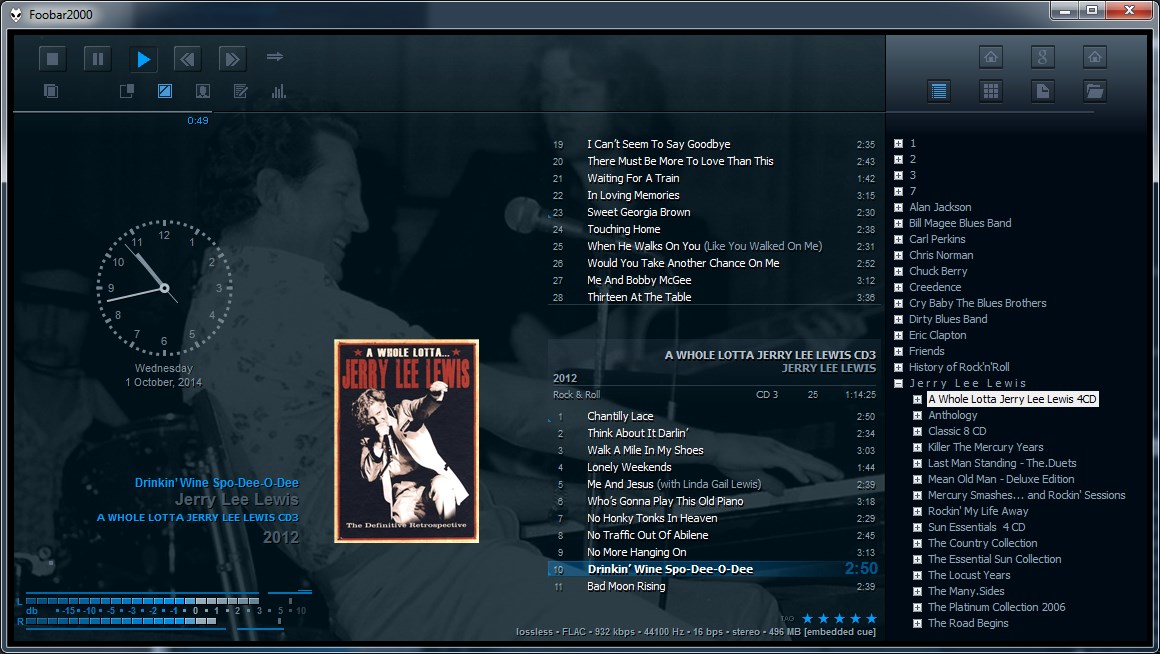Select Dirty Blues Band in the tree

coord(948,319)
